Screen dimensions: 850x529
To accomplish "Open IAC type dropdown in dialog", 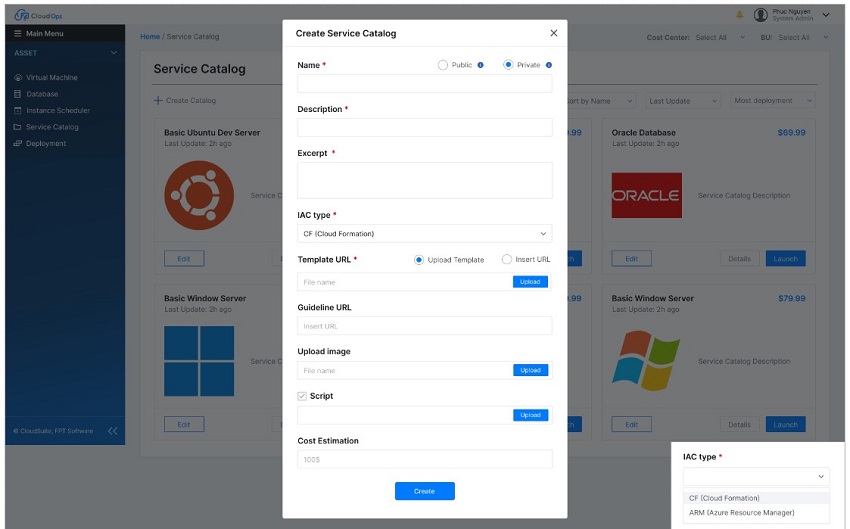I will coord(424,234).
